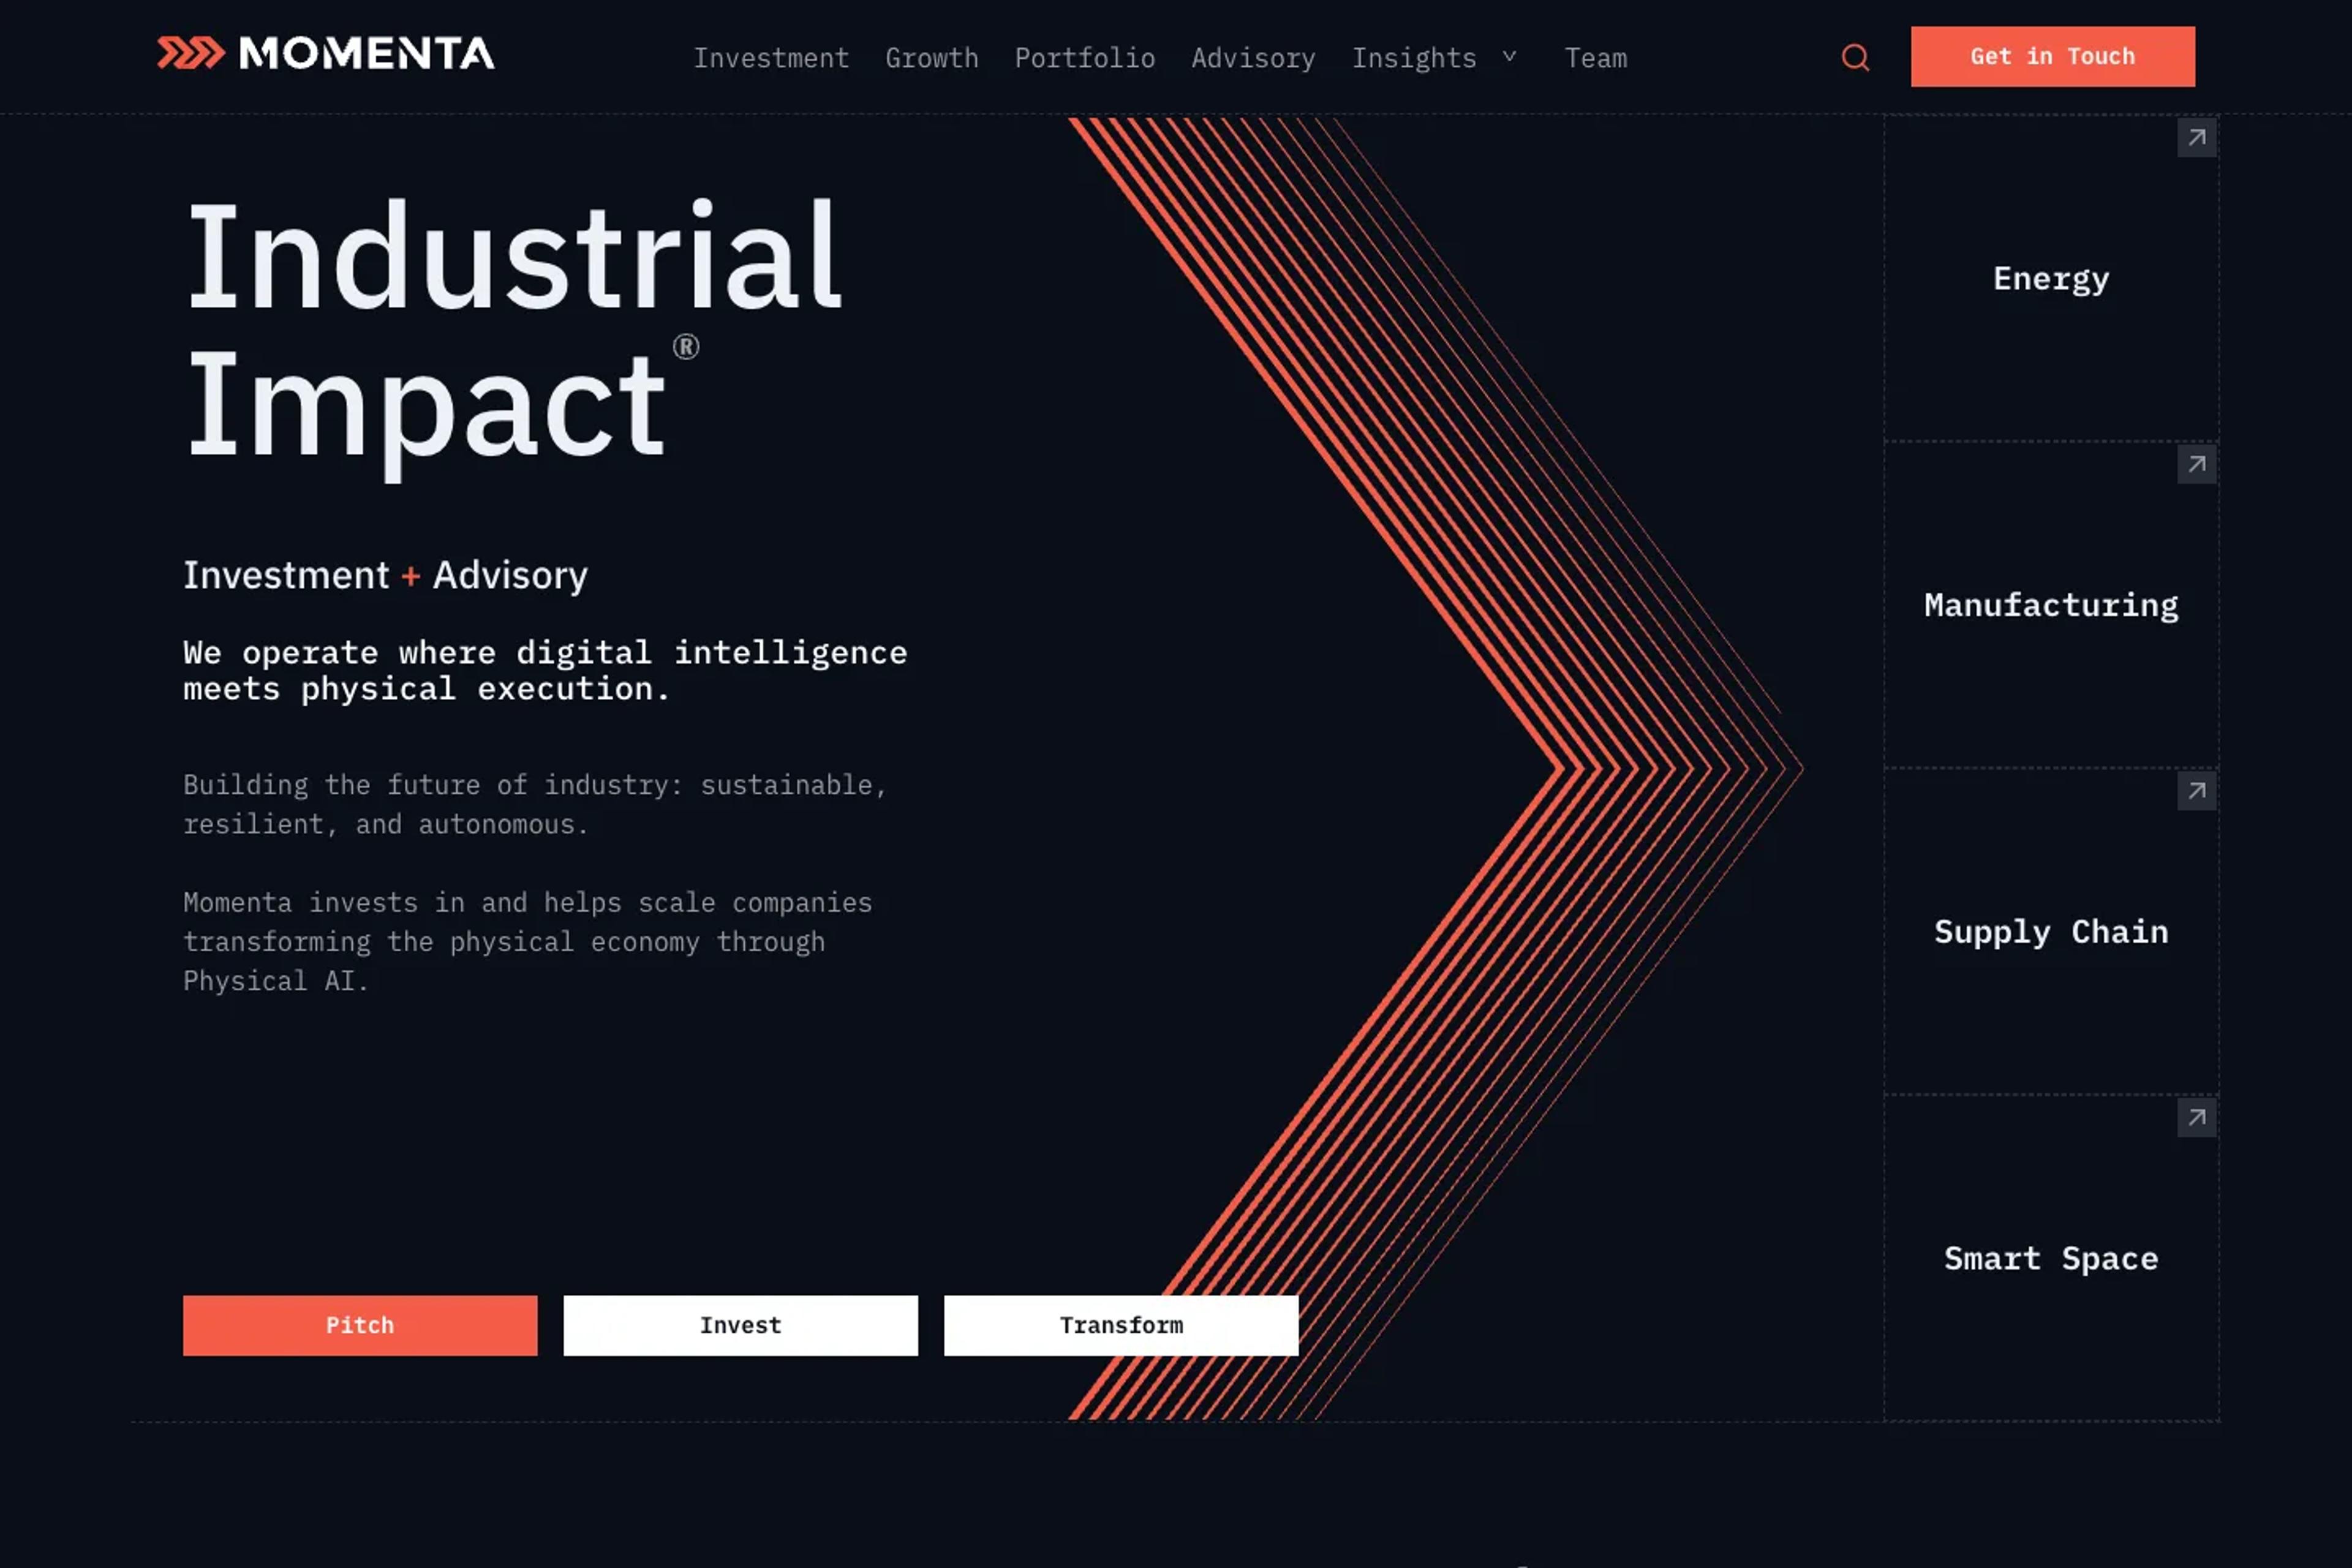2352x1568 pixels.
Task: Open the search magnifier icon
Action: (x=1855, y=58)
